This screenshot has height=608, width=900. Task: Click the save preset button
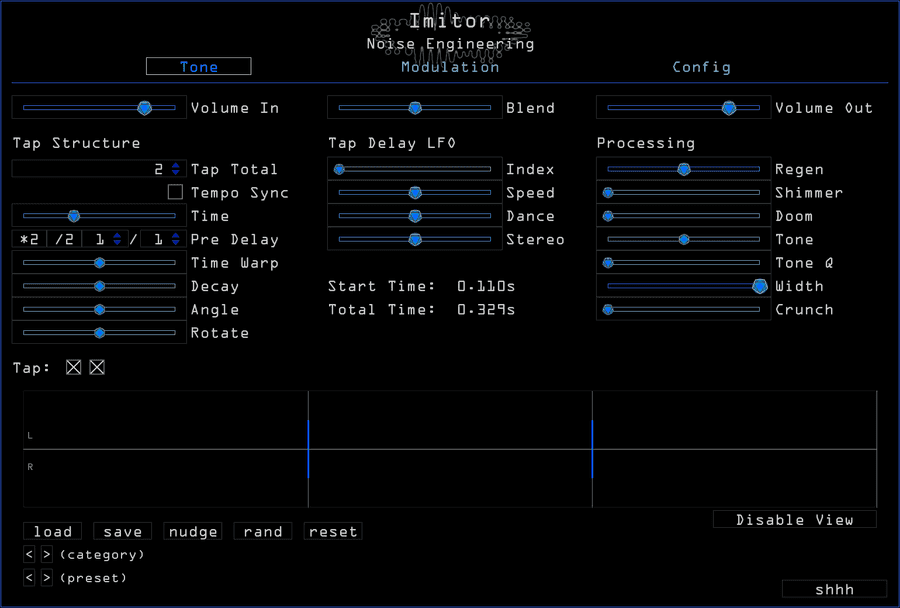pyautogui.click(x=123, y=531)
